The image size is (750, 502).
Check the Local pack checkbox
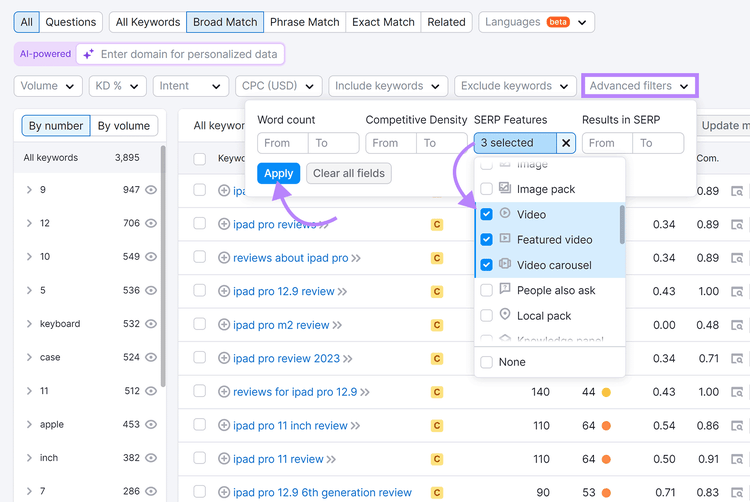tap(486, 316)
